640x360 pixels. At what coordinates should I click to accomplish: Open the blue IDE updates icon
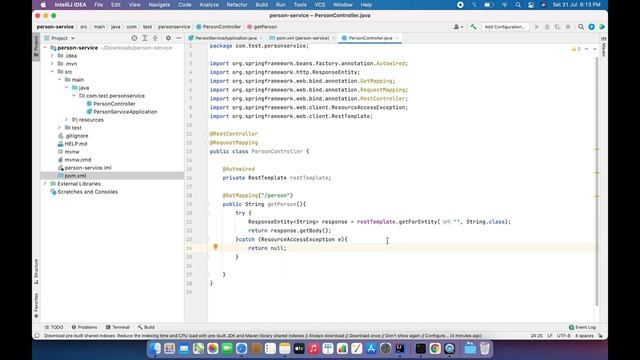click(591, 27)
